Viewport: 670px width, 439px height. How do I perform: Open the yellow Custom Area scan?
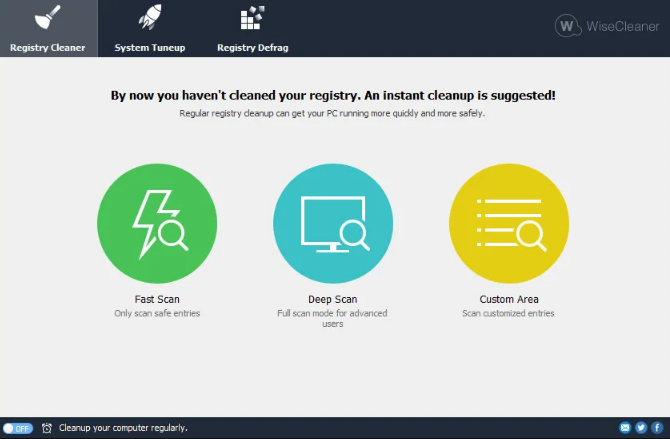click(509, 224)
